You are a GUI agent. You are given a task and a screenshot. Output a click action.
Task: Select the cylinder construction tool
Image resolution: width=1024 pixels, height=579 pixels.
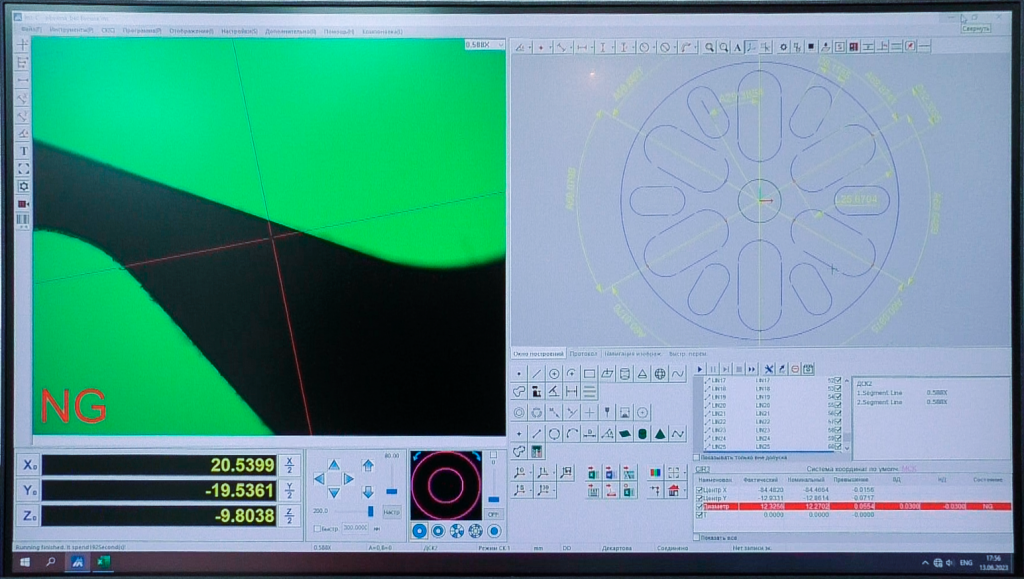(x=624, y=374)
